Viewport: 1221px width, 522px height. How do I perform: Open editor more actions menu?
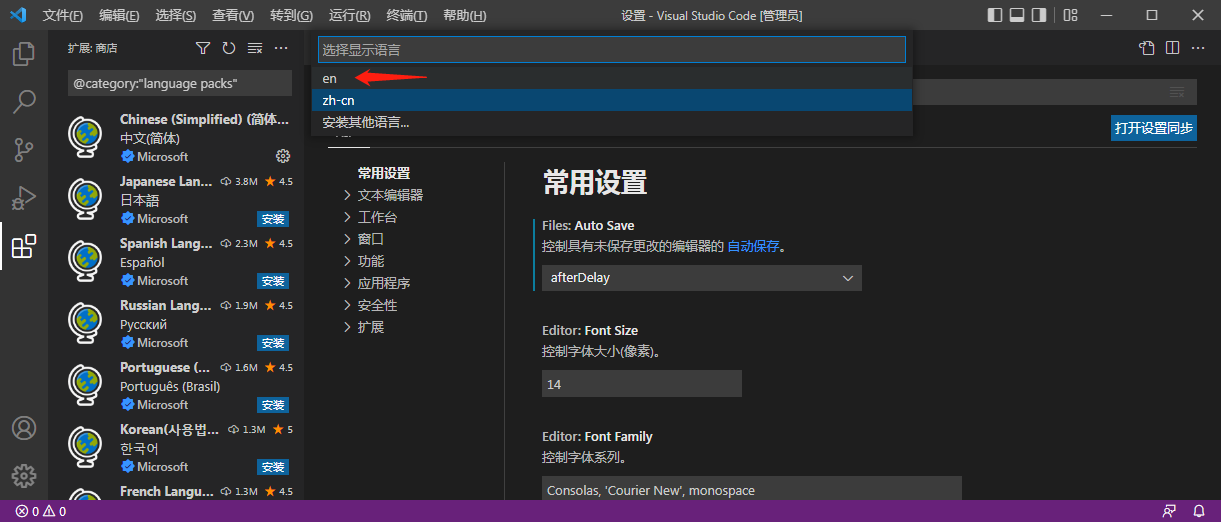(x=1199, y=48)
